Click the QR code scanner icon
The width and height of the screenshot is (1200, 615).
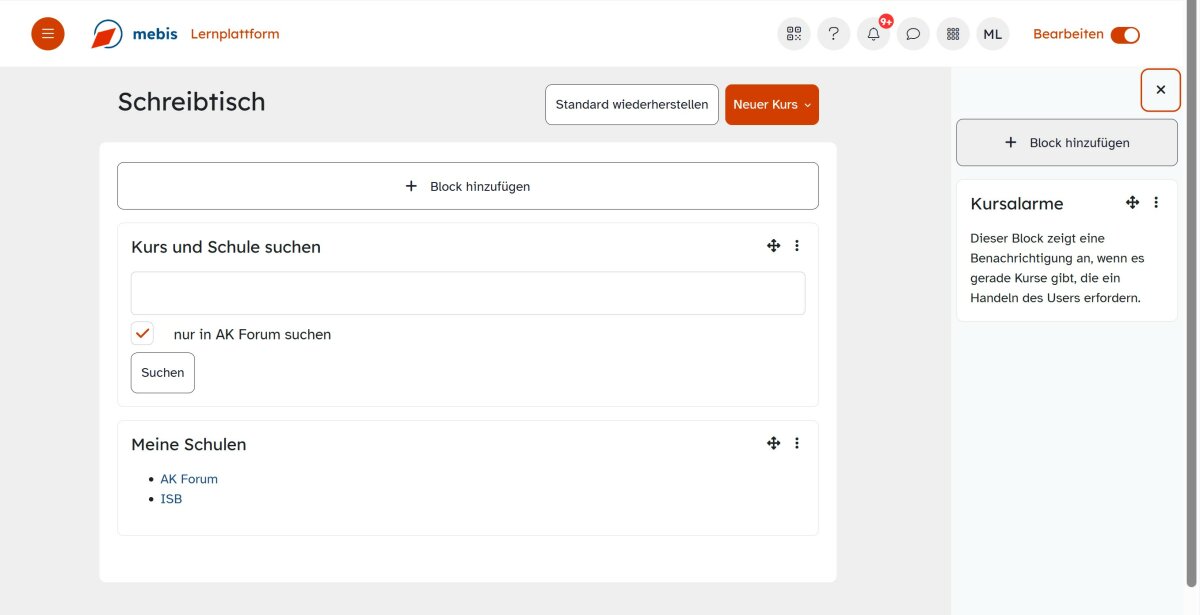(794, 34)
